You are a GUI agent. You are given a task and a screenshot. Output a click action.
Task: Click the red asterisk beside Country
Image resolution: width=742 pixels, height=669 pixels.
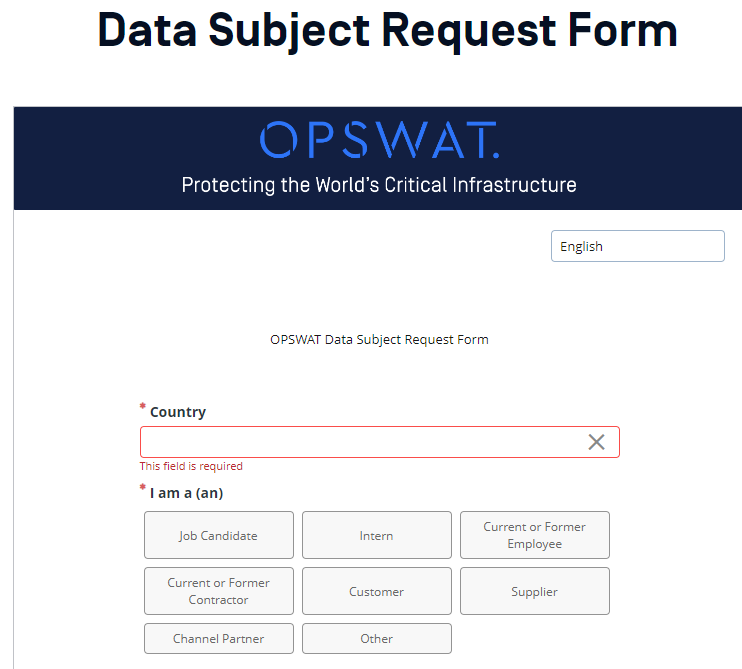coord(142,406)
